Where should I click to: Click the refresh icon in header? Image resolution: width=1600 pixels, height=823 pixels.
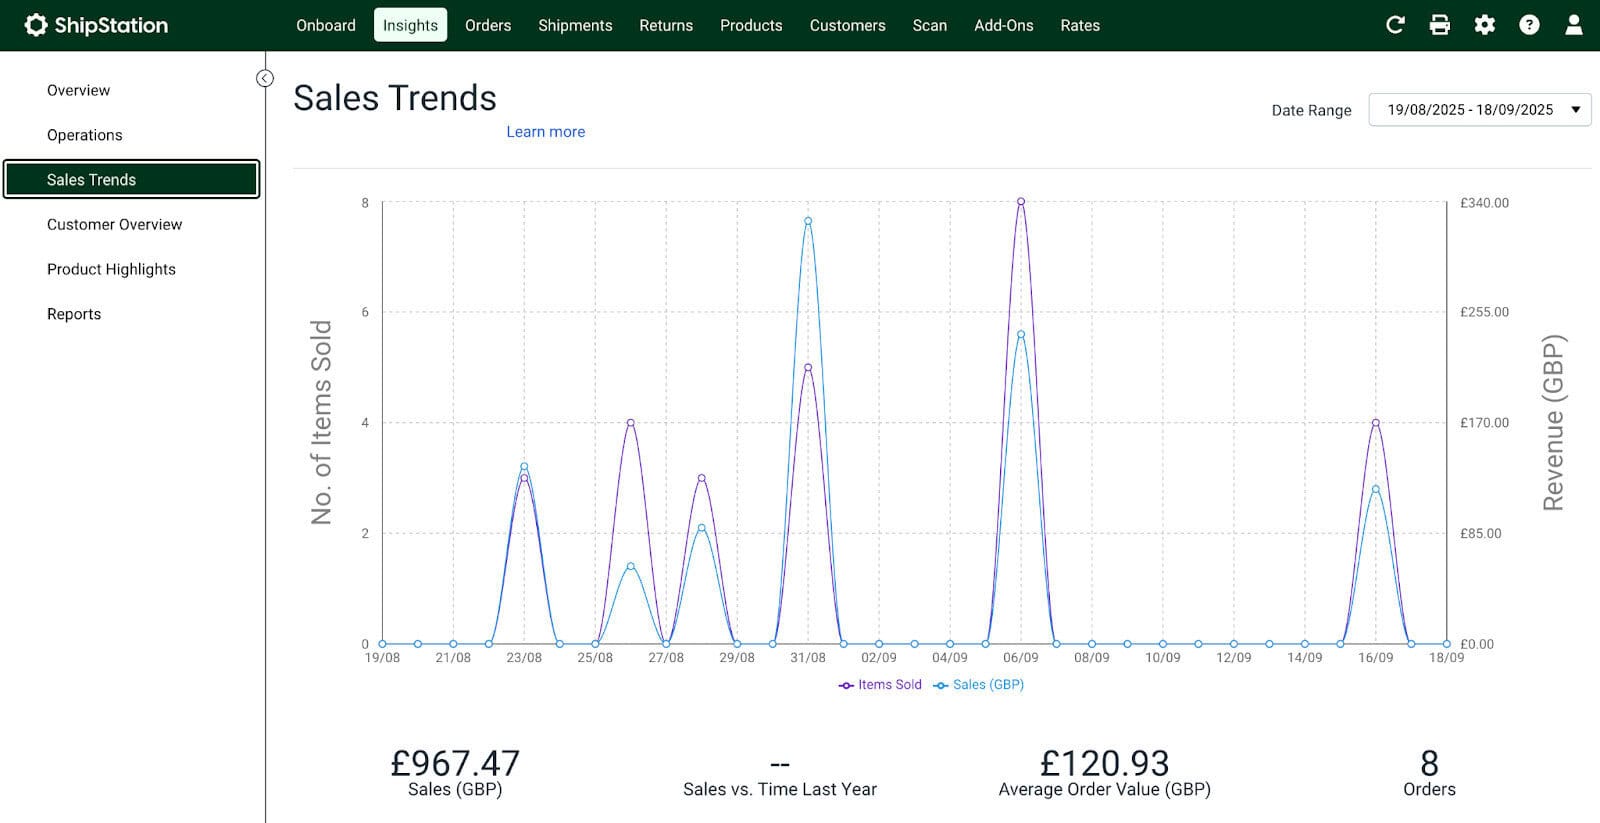pyautogui.click(x=1395, y=25)
